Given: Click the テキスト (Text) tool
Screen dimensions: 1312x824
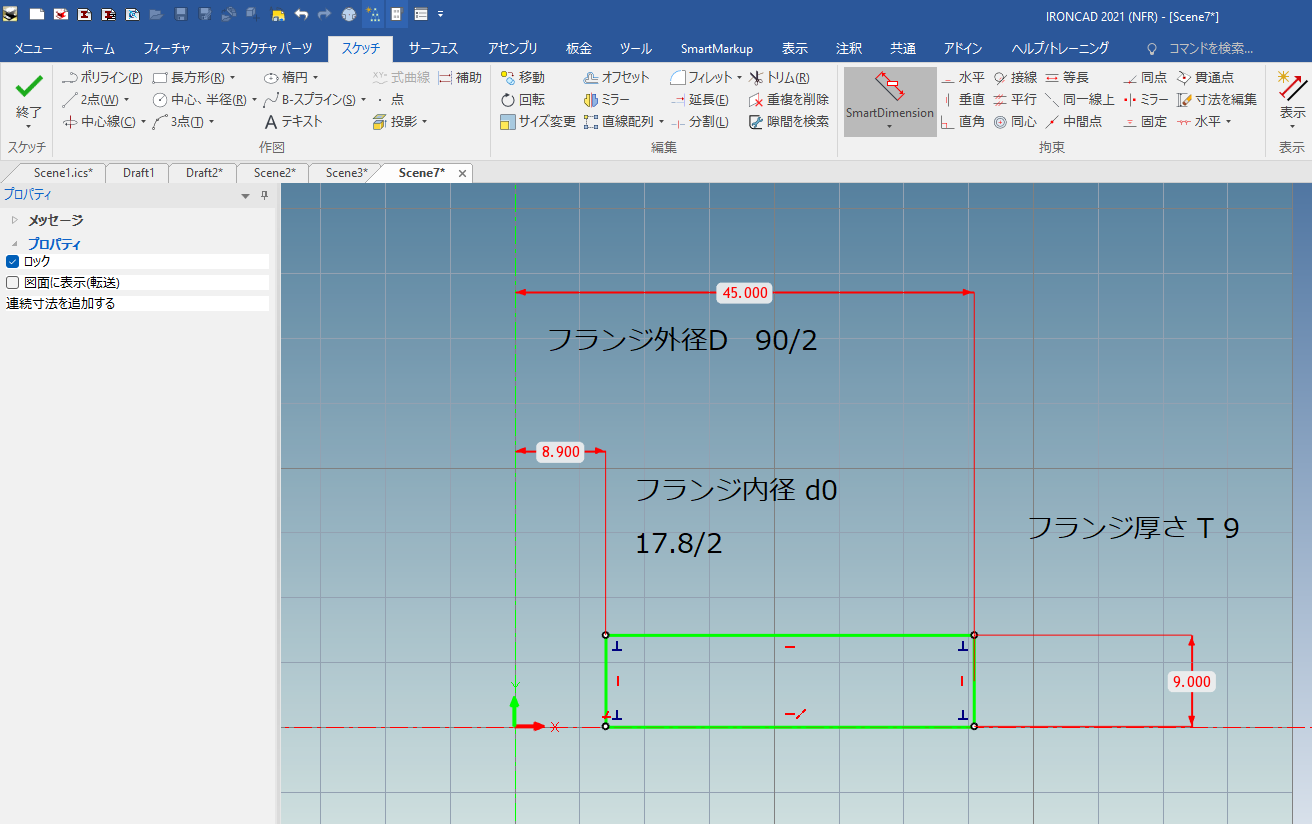Looking at the screenshot, I should (293, 122).
